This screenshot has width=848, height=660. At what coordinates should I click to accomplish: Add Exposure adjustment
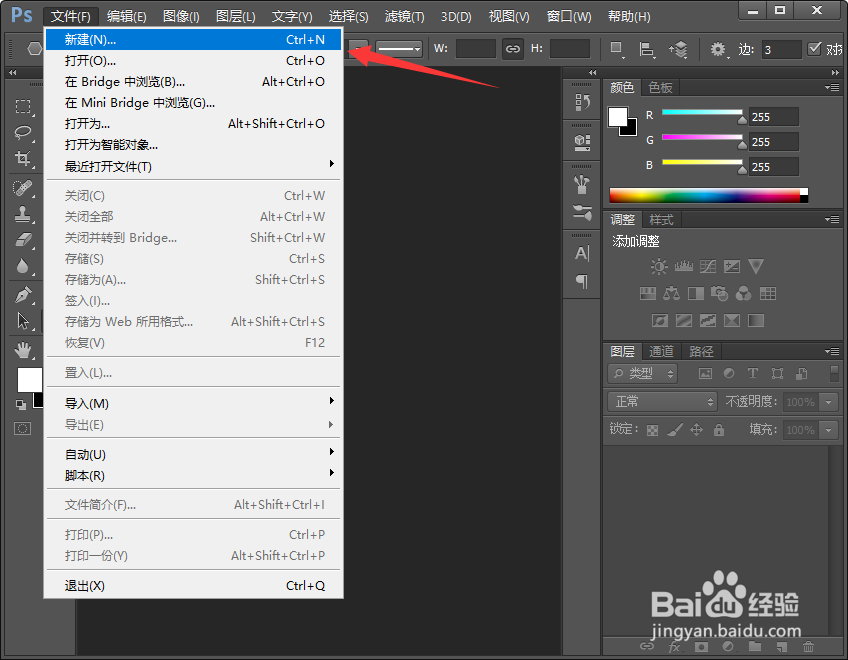(732, 266)
